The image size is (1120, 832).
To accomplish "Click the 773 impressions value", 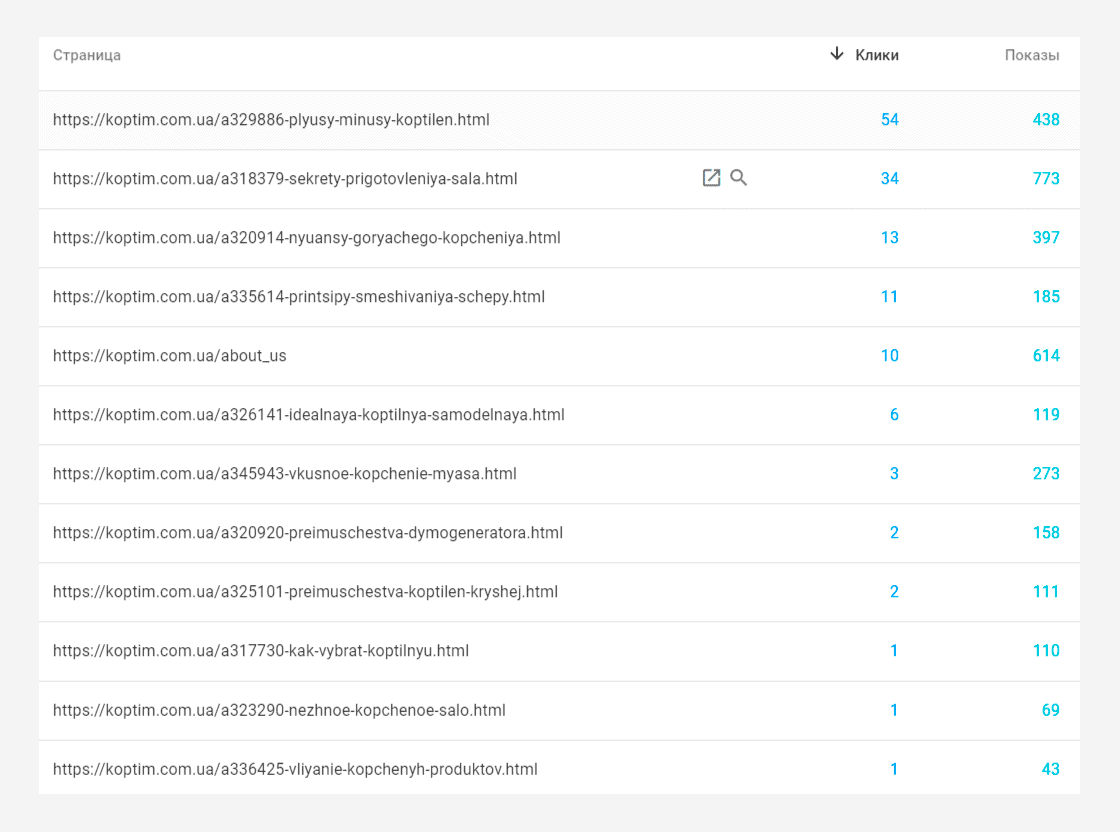I will tap(1046, 179).
